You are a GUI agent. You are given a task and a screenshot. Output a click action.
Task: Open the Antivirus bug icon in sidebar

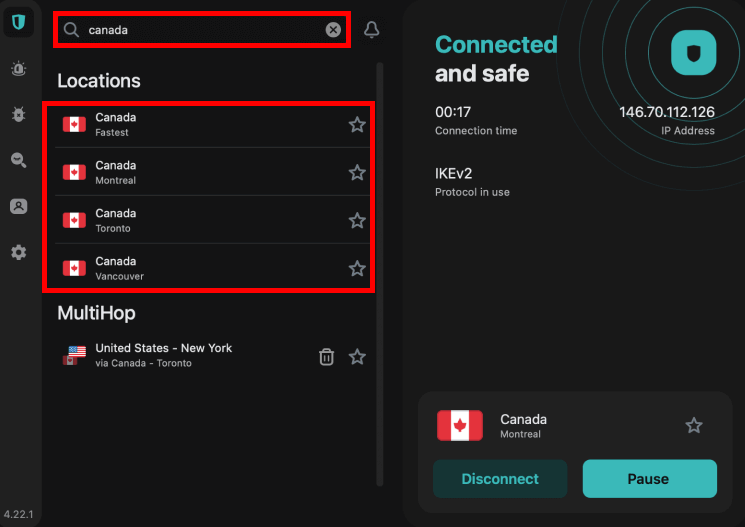[19, 115]
